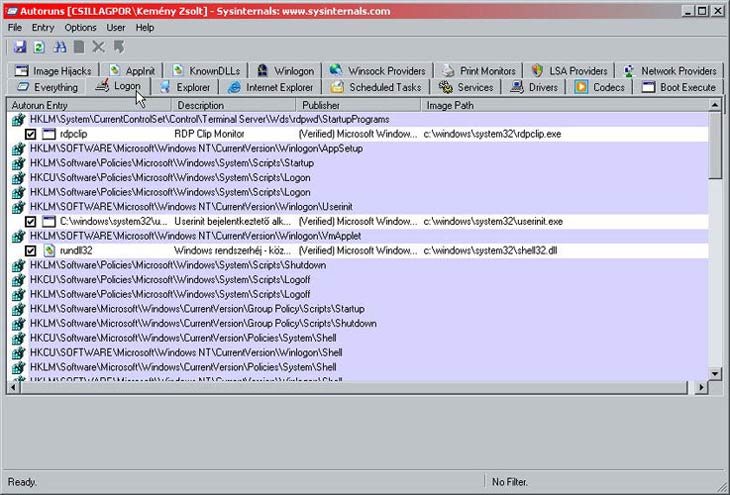Click the Delete X toolbar icon
The width and height of the screenshot is (730, 495).
click(x=98, y=47)
